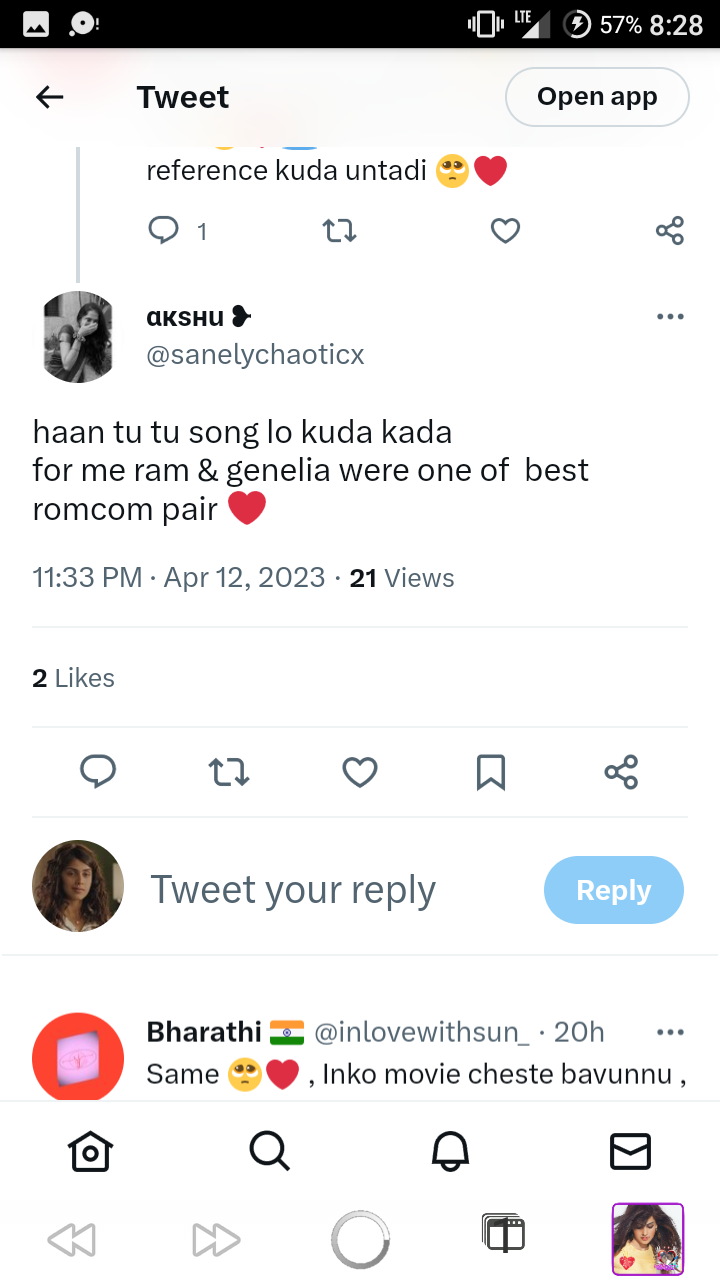Open the Search tab

click(270, 1151)
